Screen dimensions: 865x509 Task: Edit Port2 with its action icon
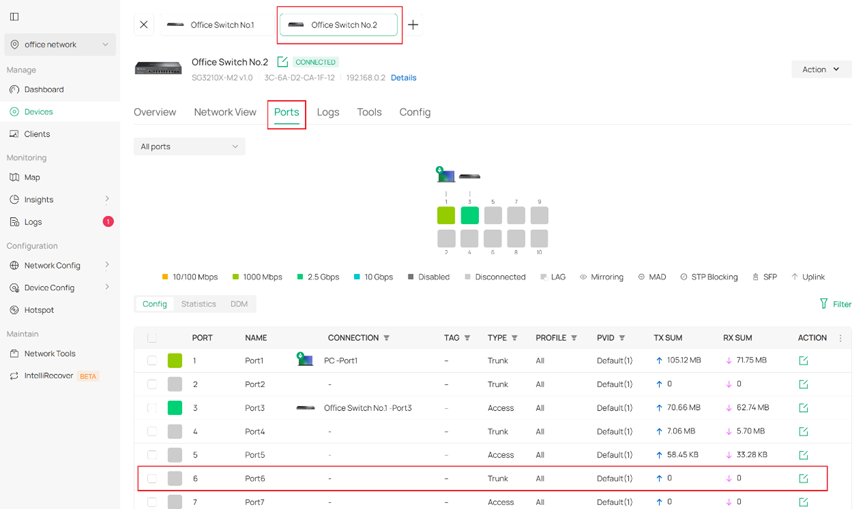click(803, 384)
